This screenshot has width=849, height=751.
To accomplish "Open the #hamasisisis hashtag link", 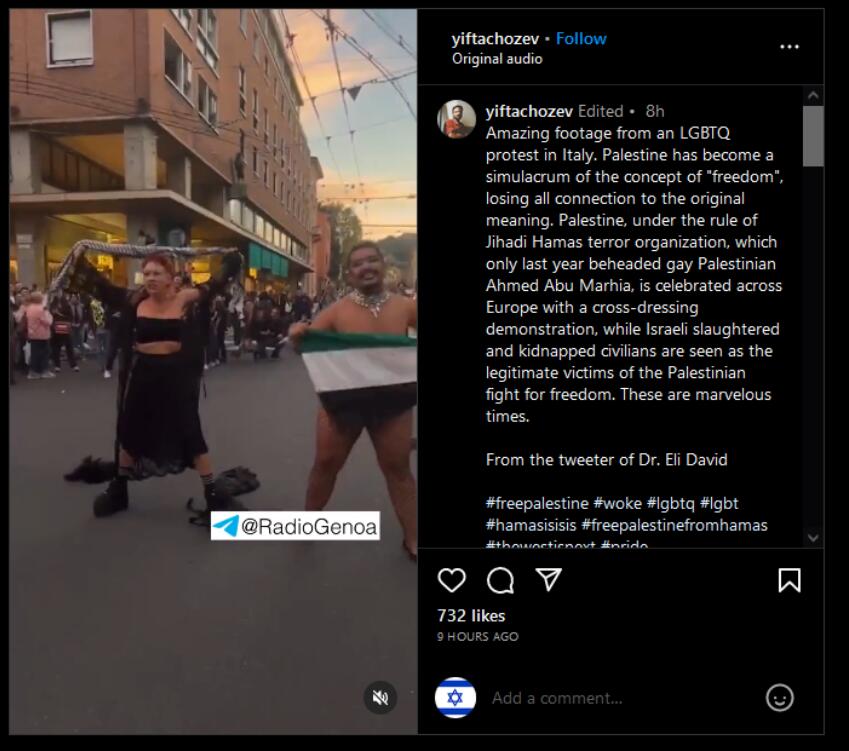I will click(531, 525).
